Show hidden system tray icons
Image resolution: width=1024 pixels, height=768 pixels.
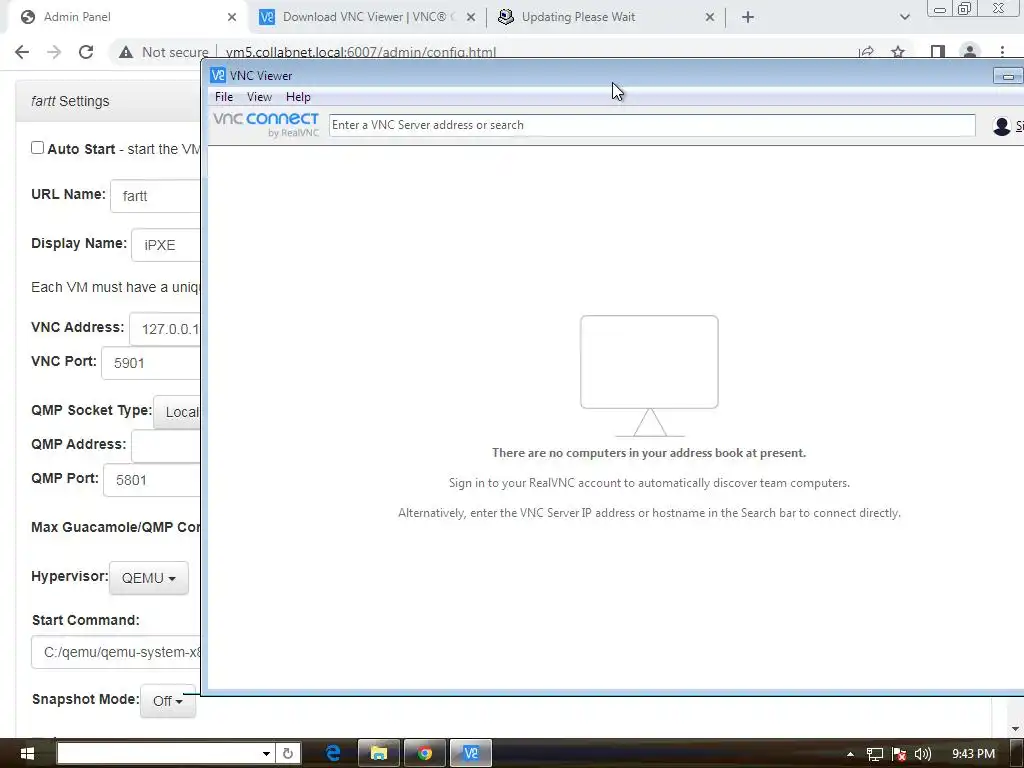tap(850, 754)
